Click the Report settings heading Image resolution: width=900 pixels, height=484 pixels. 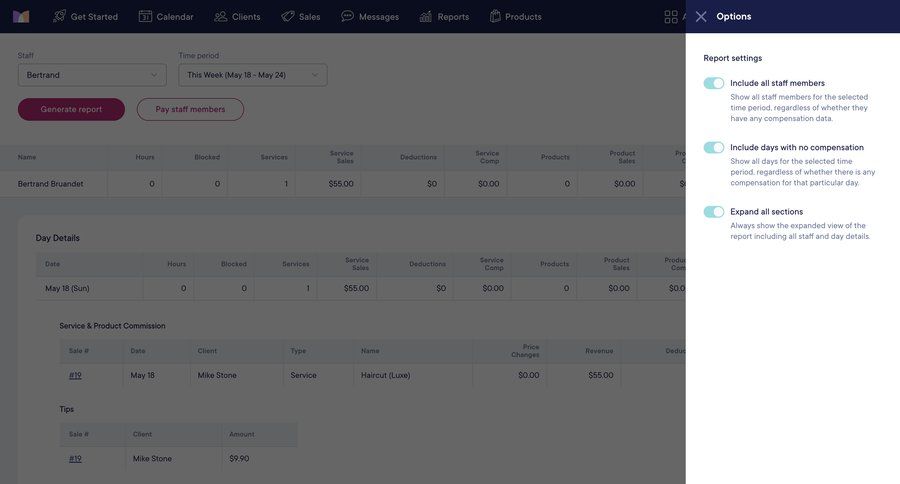click(732, 58)
